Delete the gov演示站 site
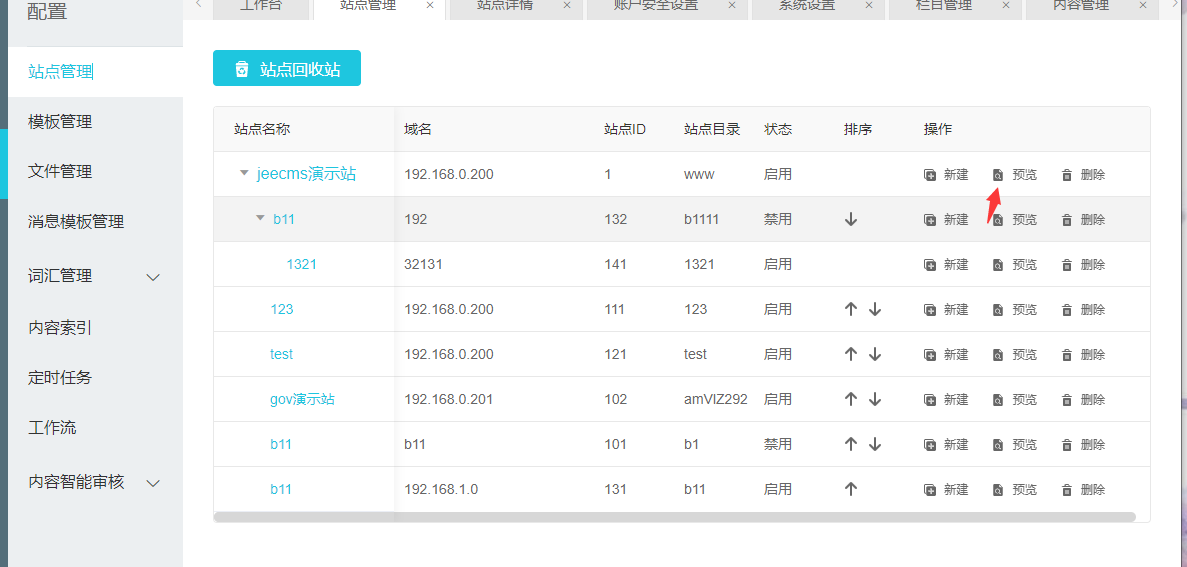The width and height of the screenshot is (1187, 567). 1083,399
